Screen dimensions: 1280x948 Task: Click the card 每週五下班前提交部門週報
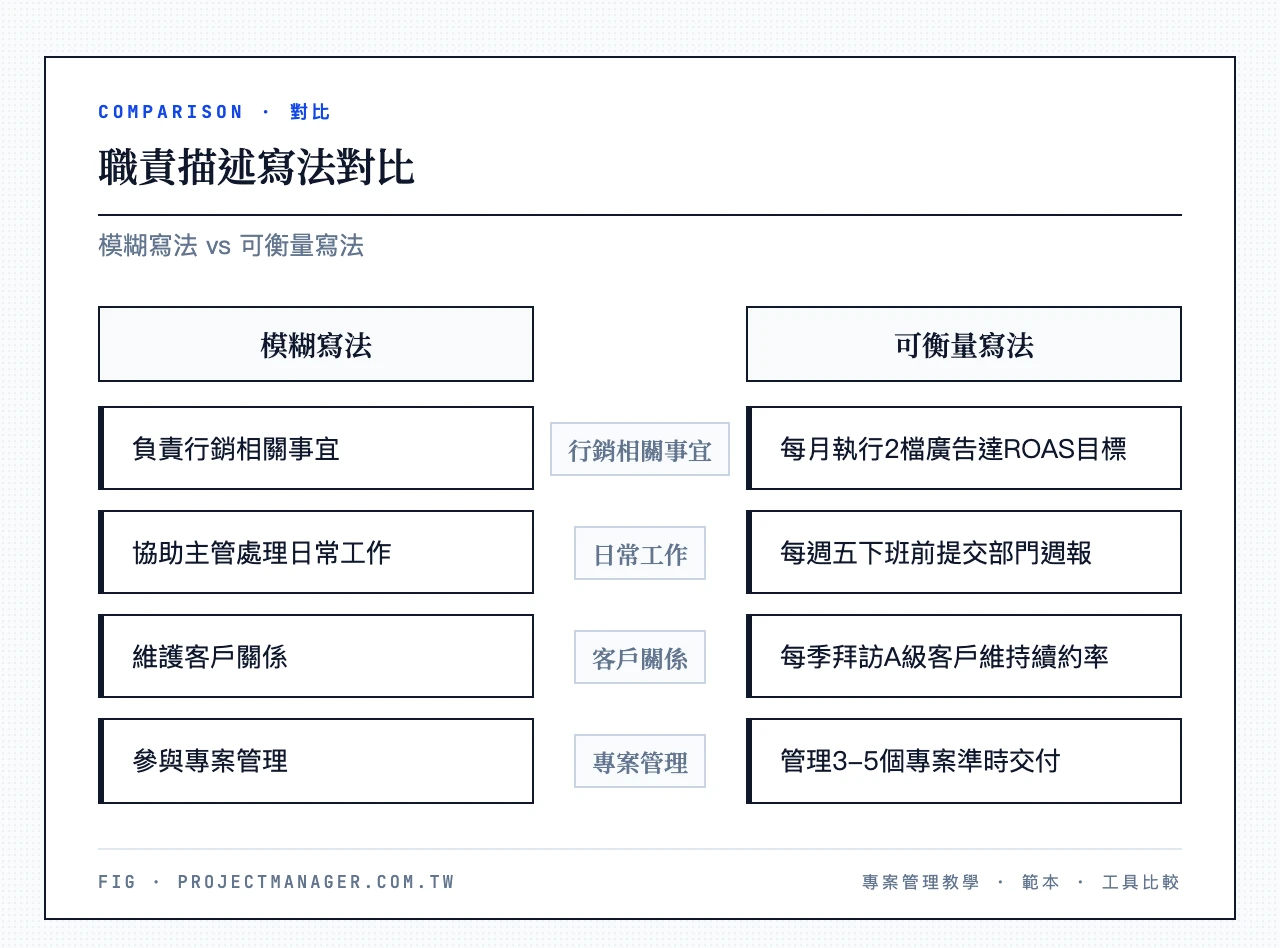[964, 552]
